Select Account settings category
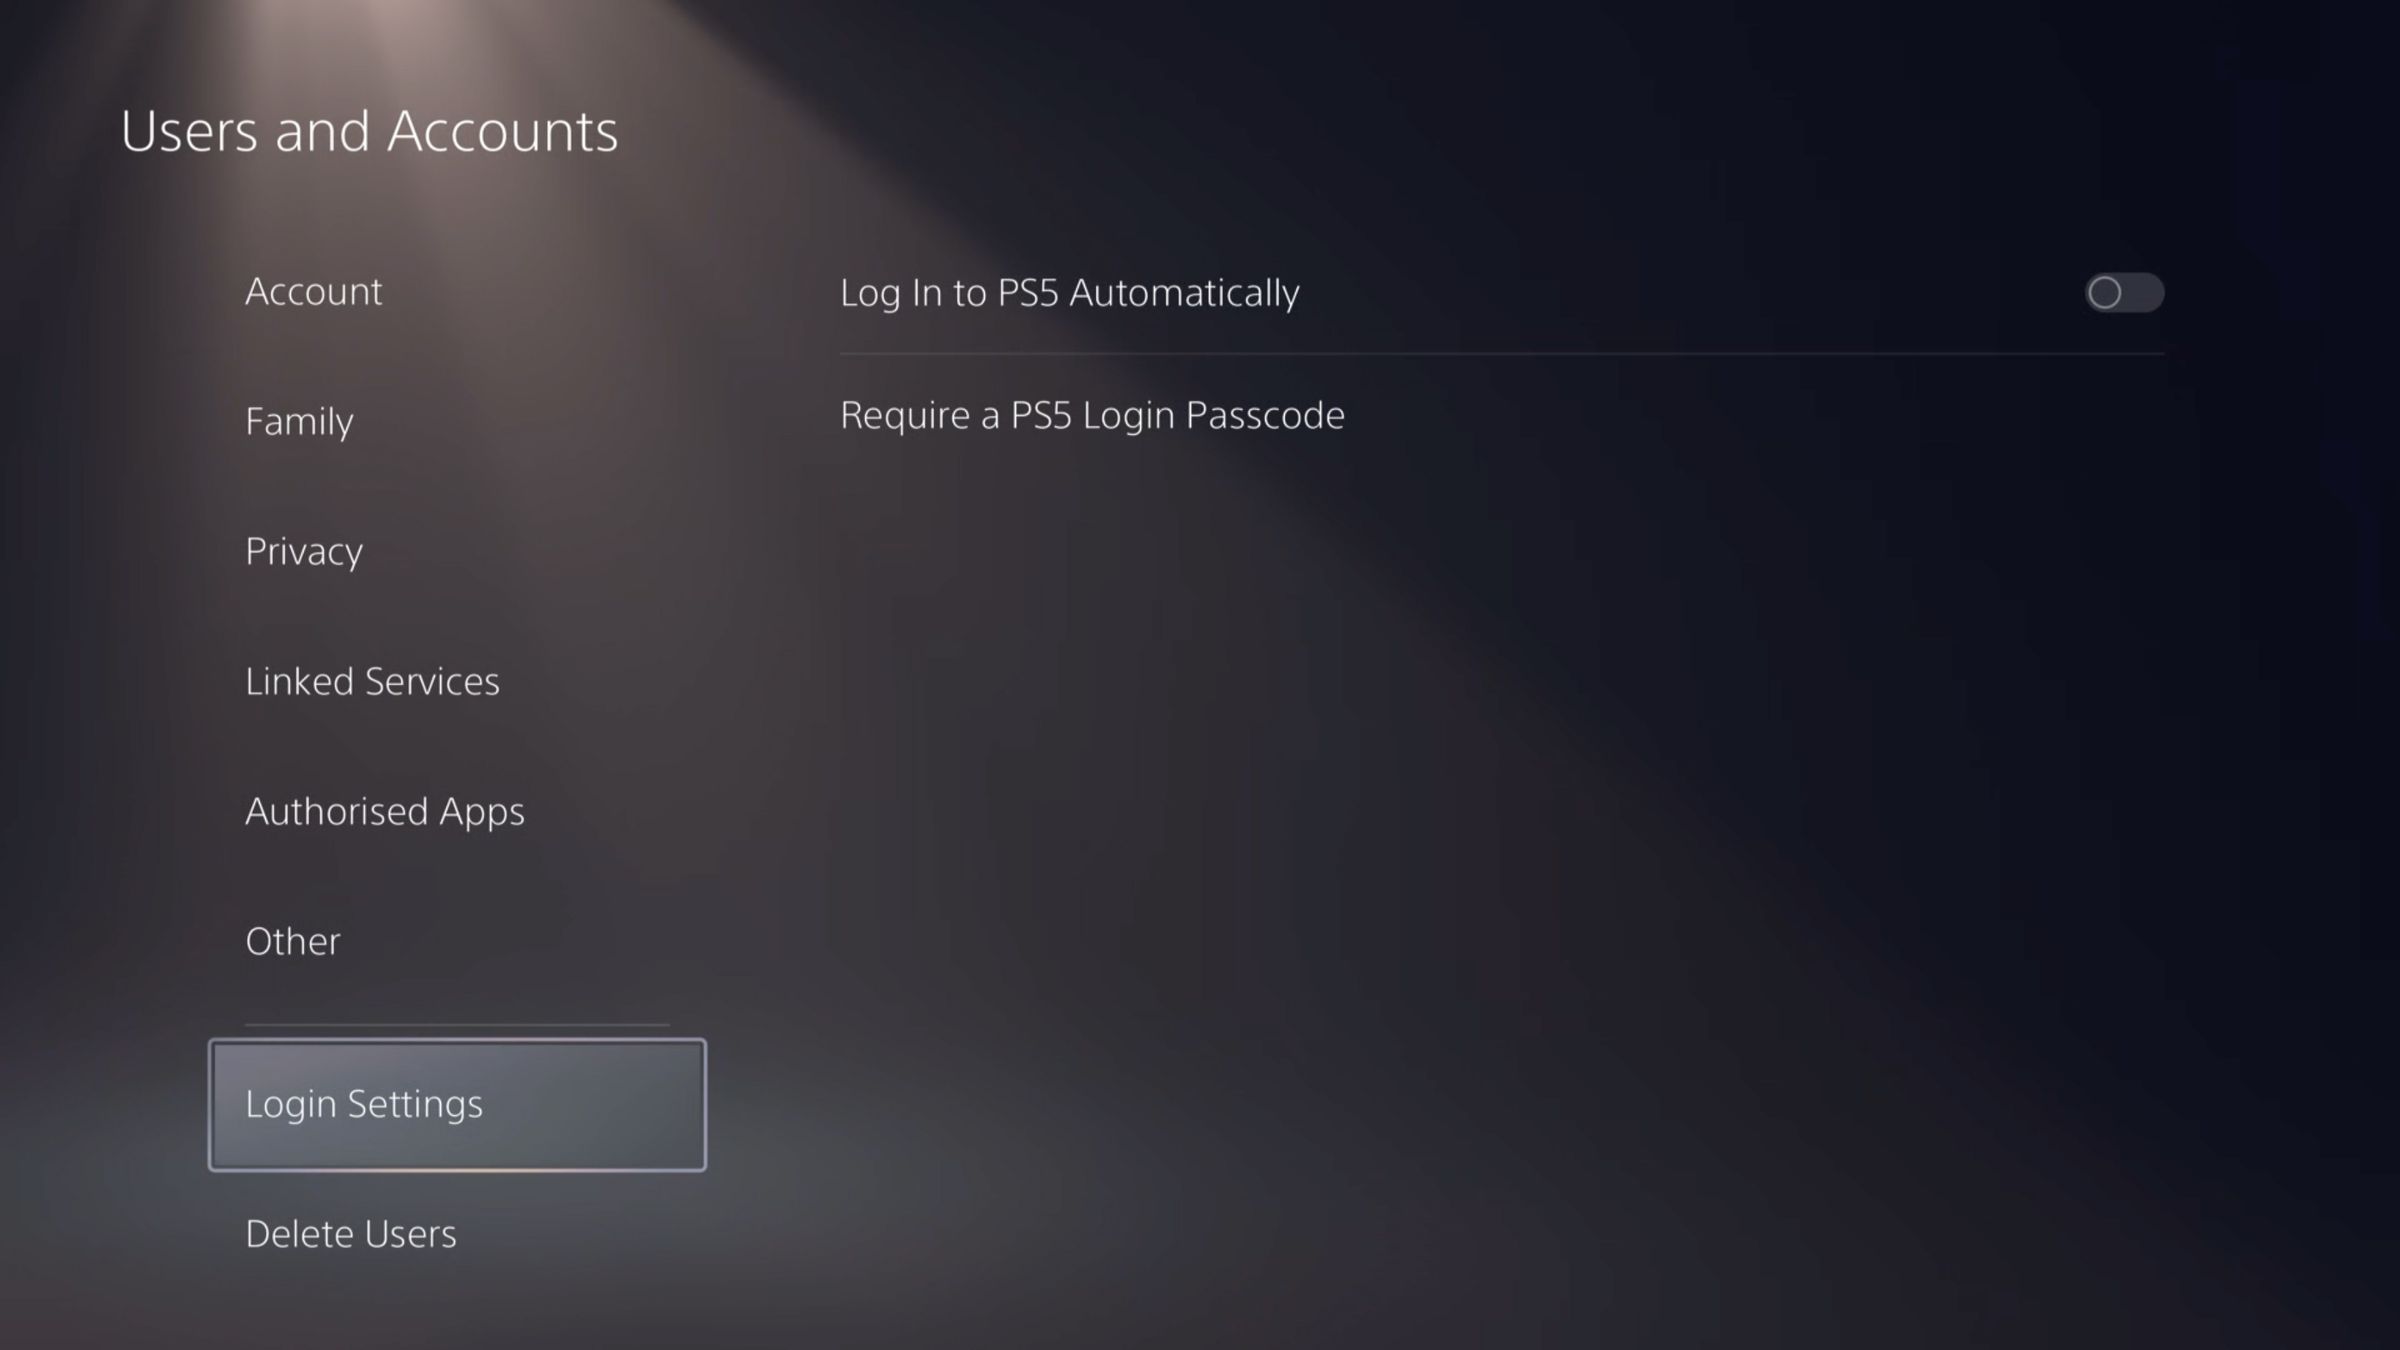 [313, 290]
